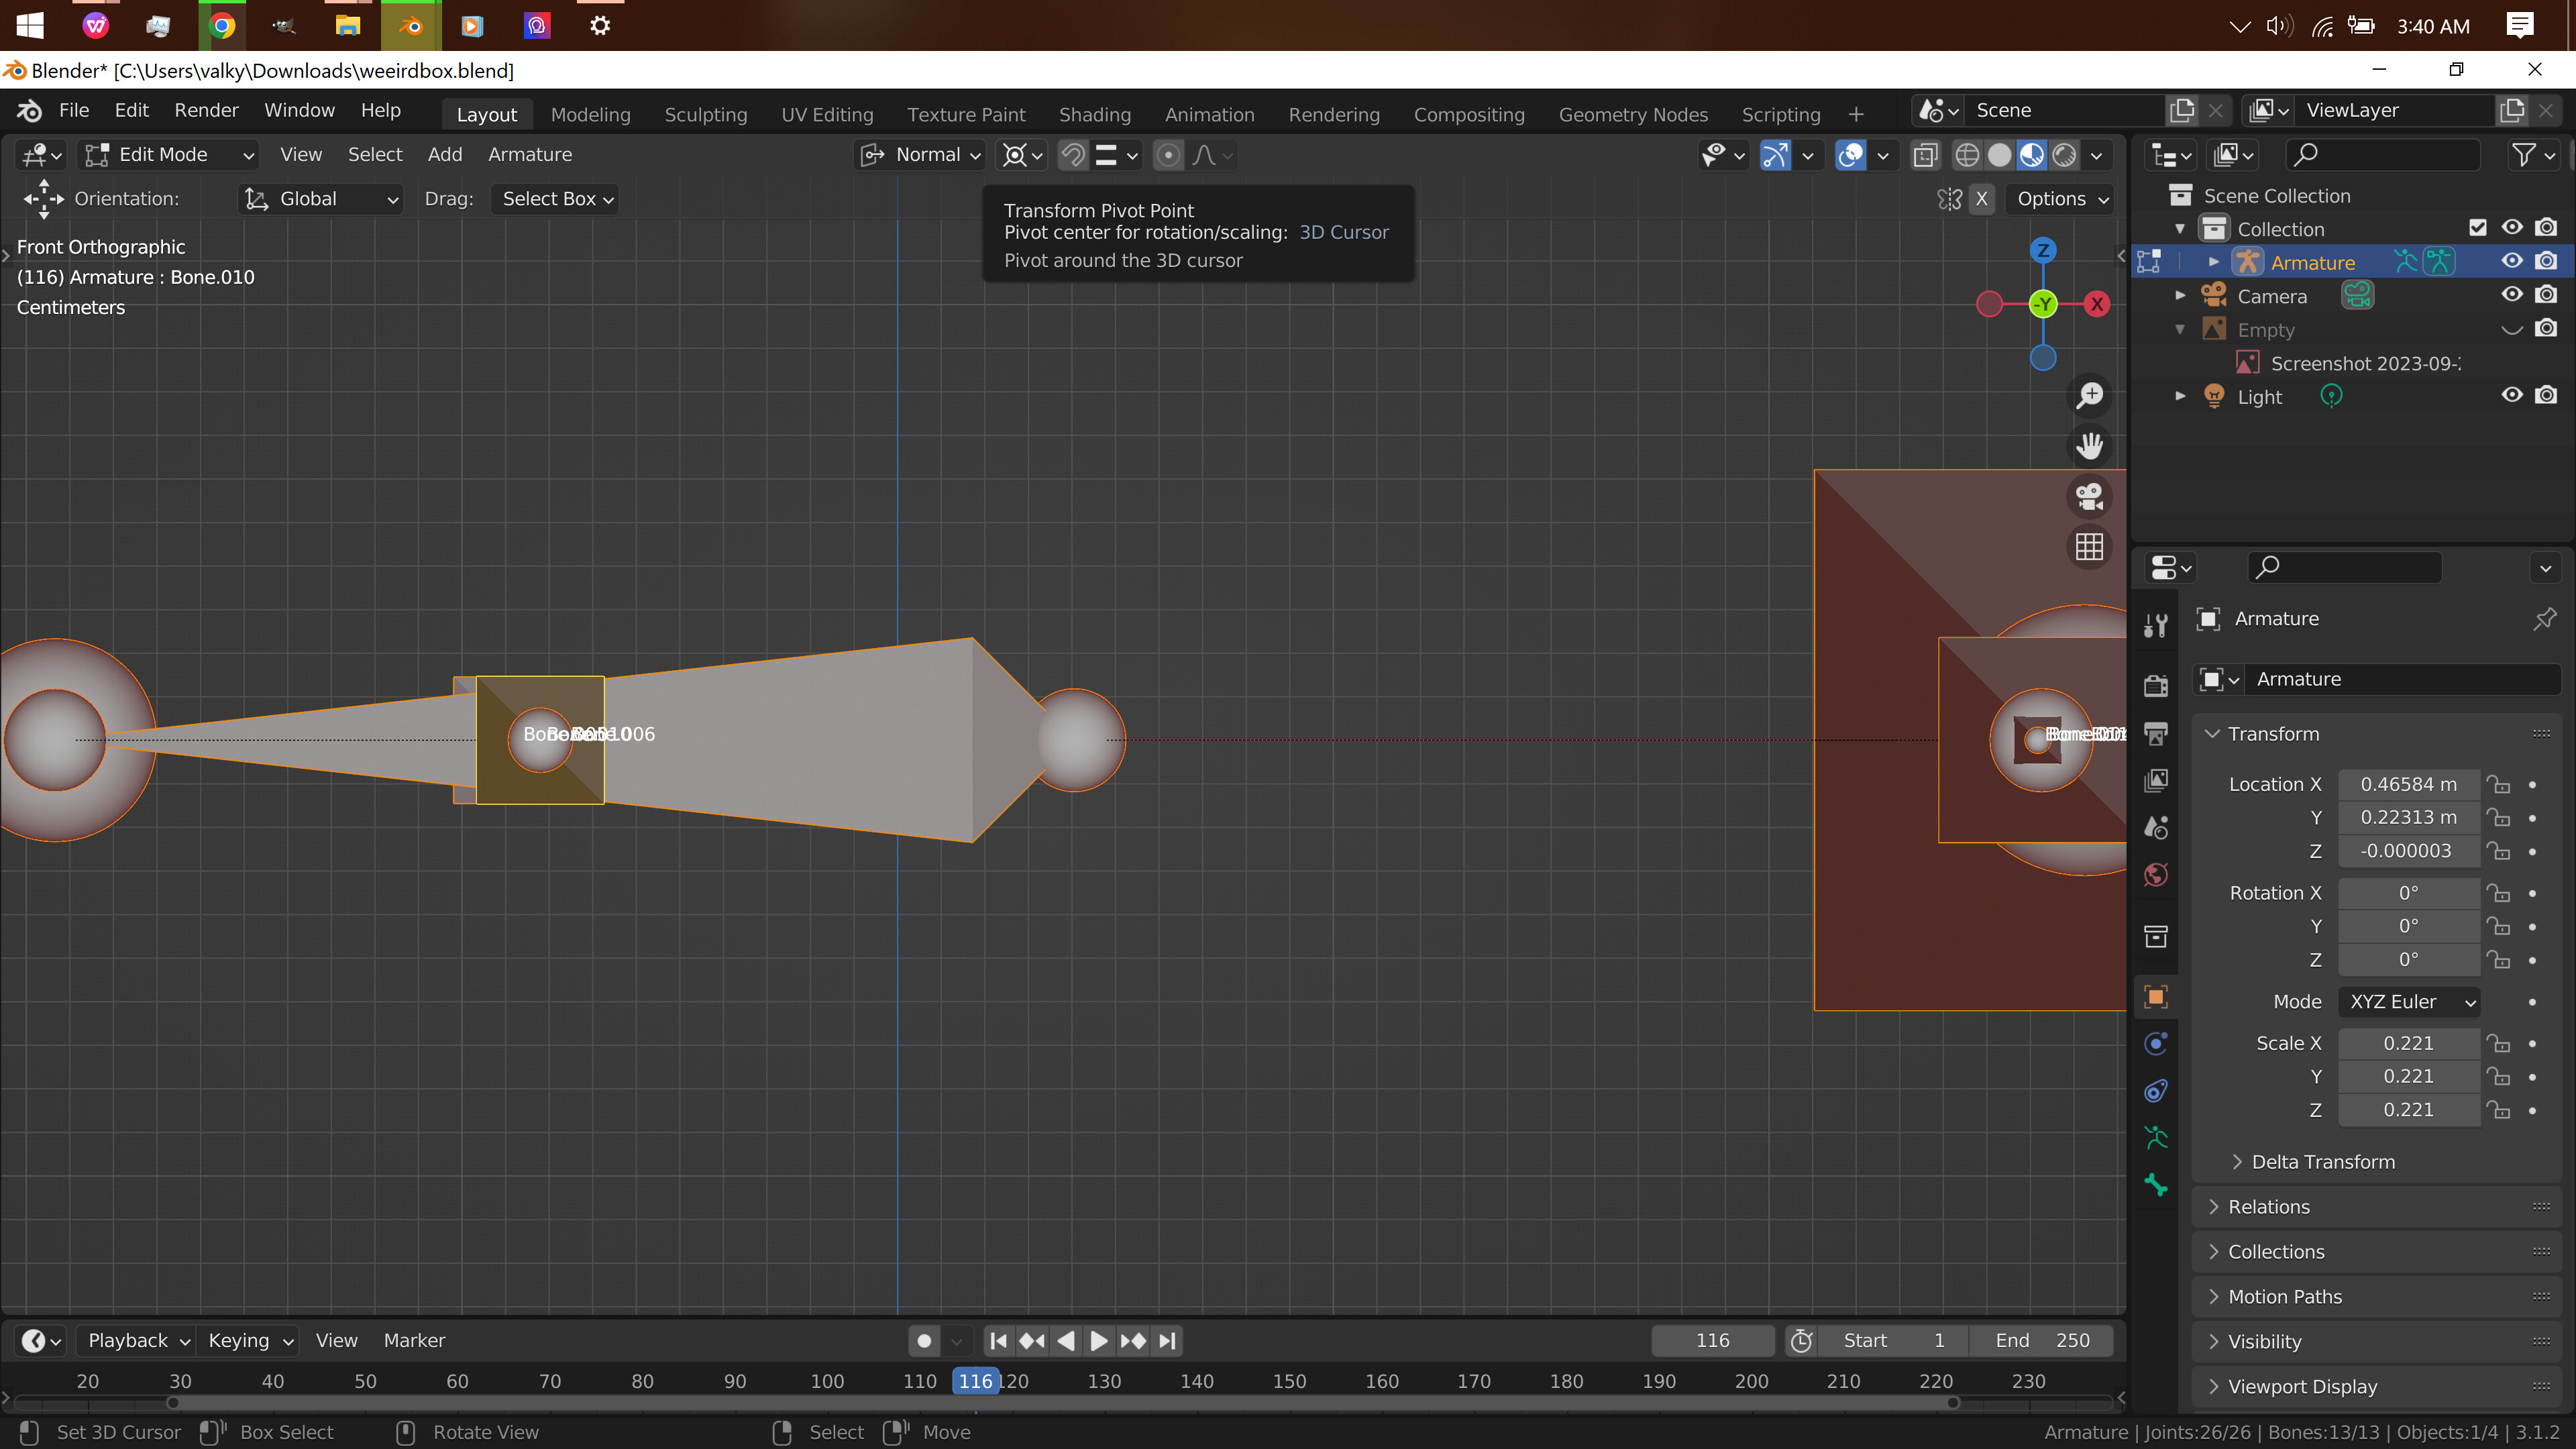Open the Armature data properties tab
Screen dimensions: 2576x1449
[x=2156, y=1138]
